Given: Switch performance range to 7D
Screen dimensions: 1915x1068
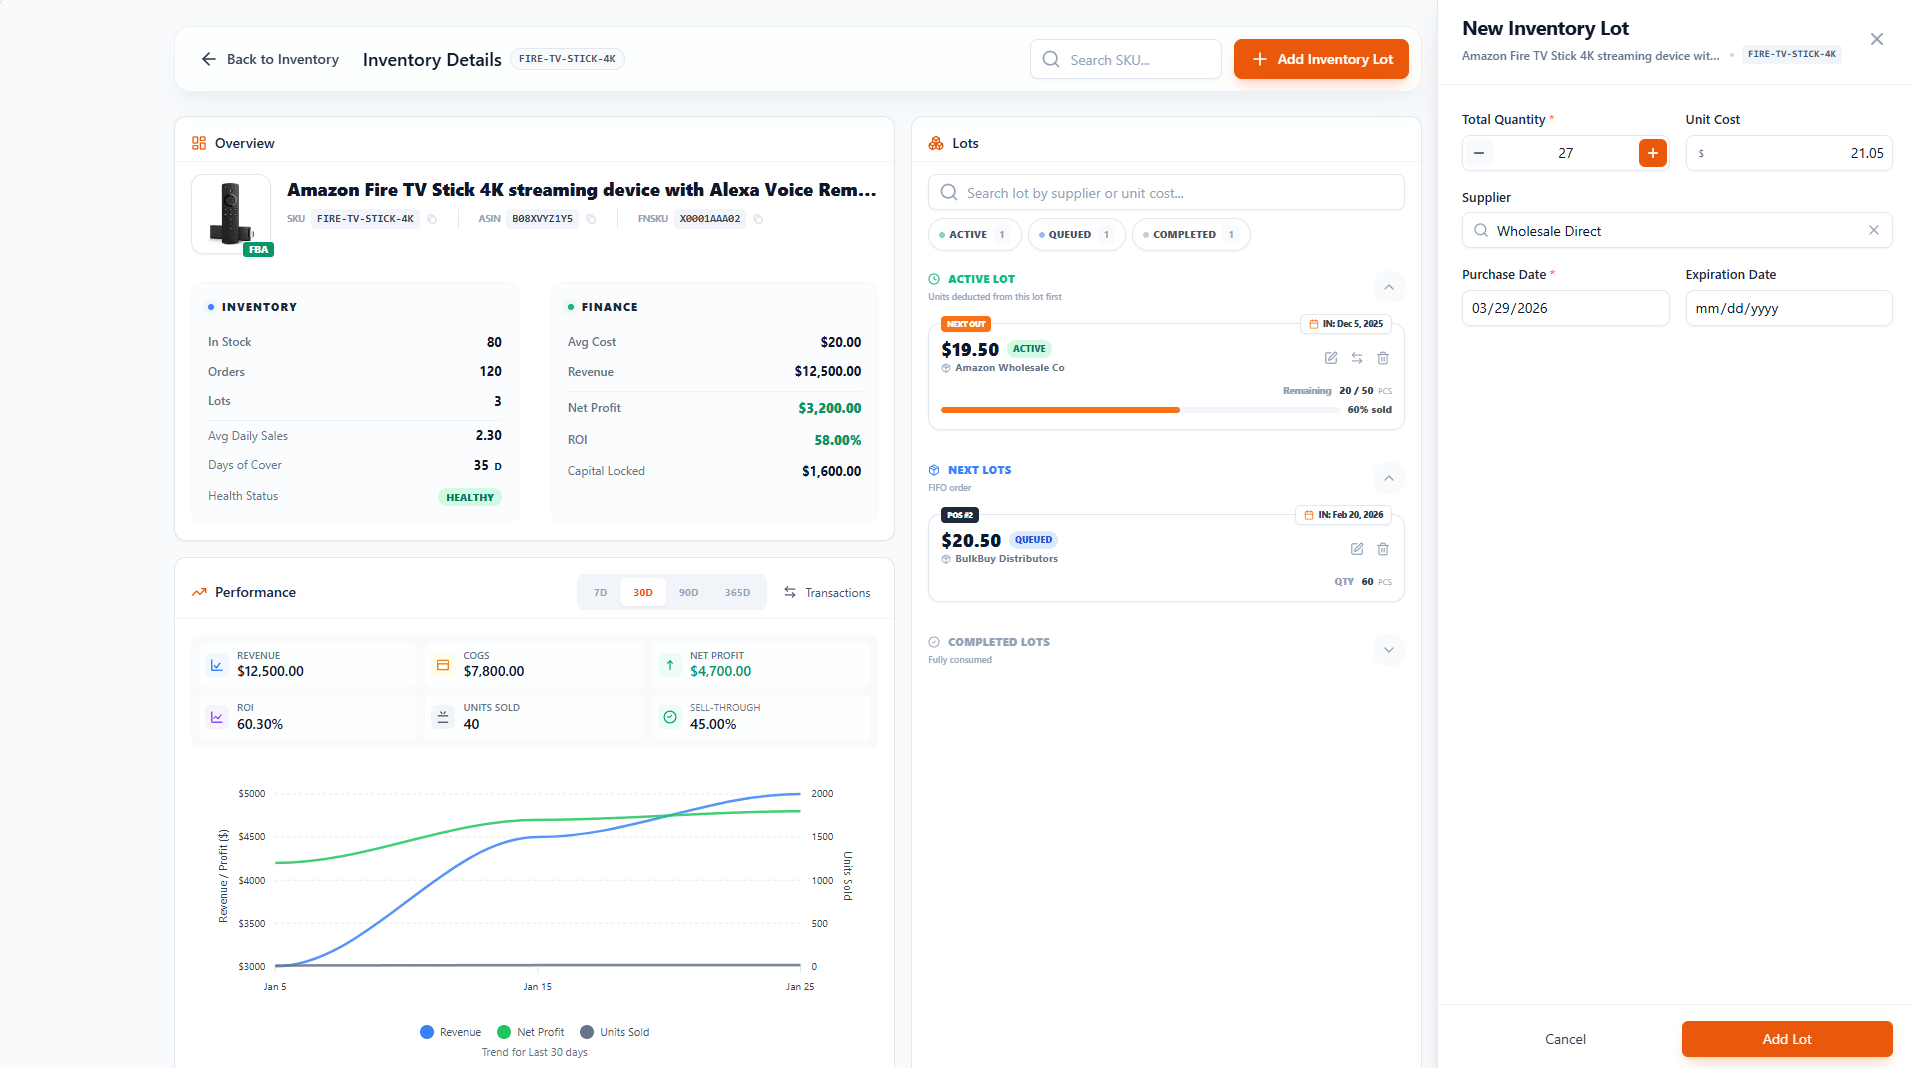Looking at the screenshot, I should coord(600,593).
